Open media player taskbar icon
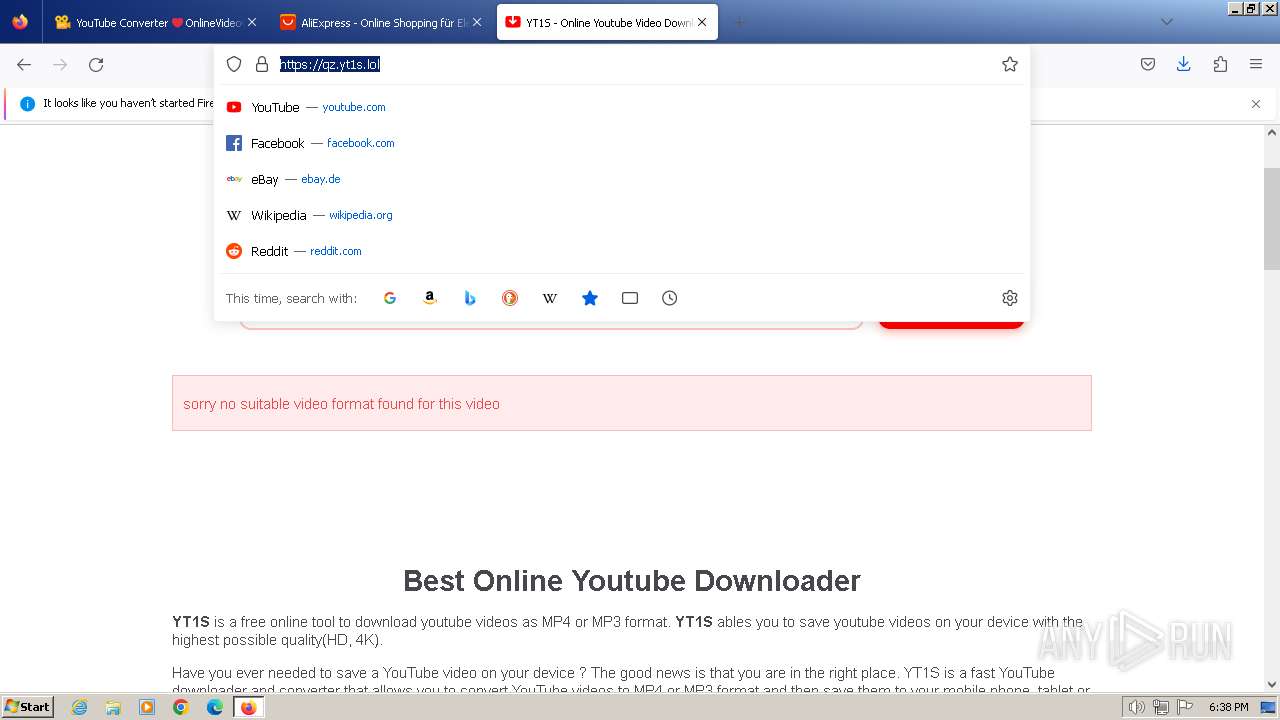The width and height of the screenshot is (1280, 720). pos(147,707)
